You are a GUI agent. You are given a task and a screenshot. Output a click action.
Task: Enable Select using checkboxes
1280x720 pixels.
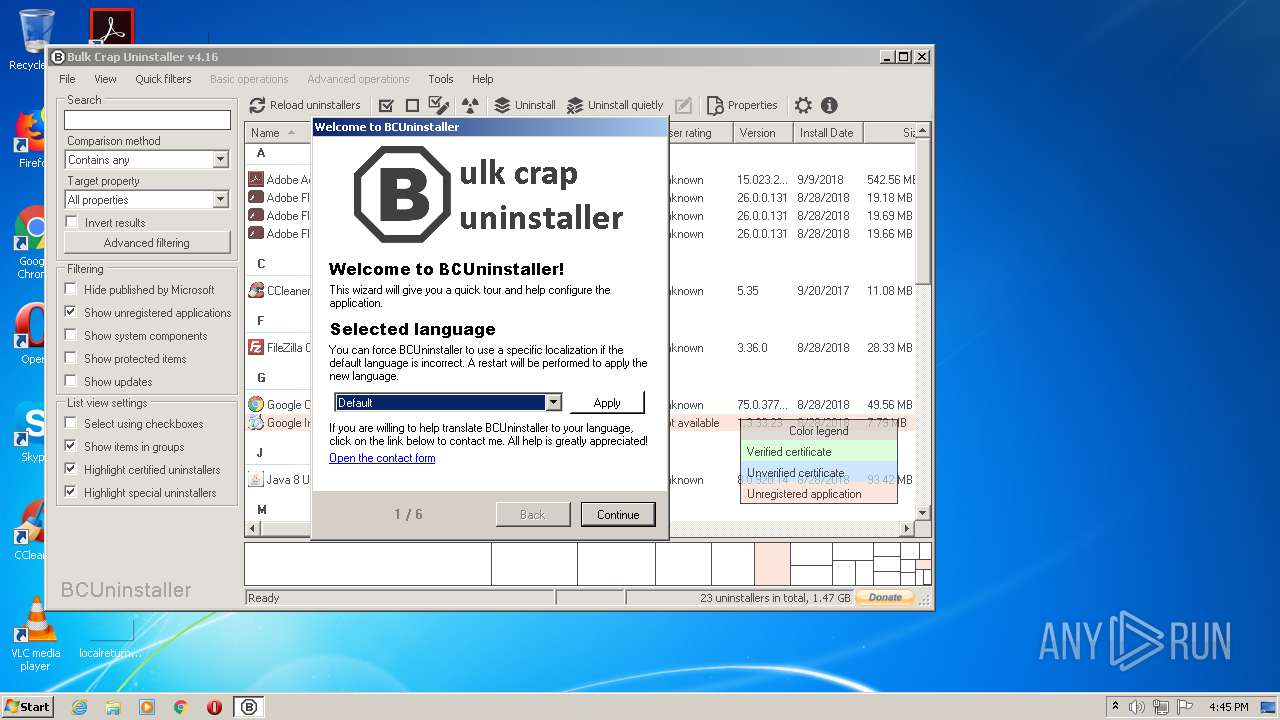coord(71,423)
